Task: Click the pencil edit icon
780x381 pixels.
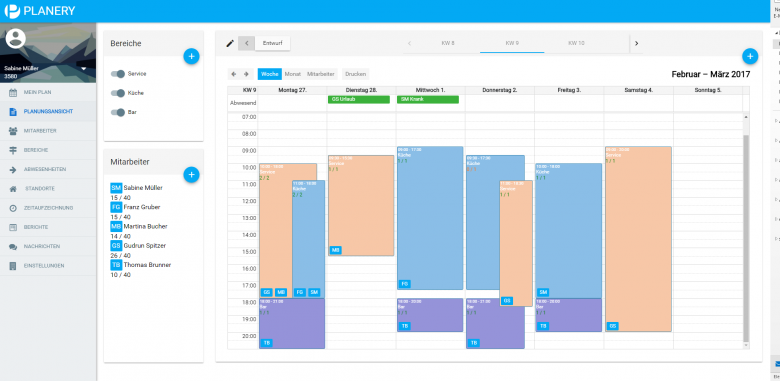Action: [230, 43]
